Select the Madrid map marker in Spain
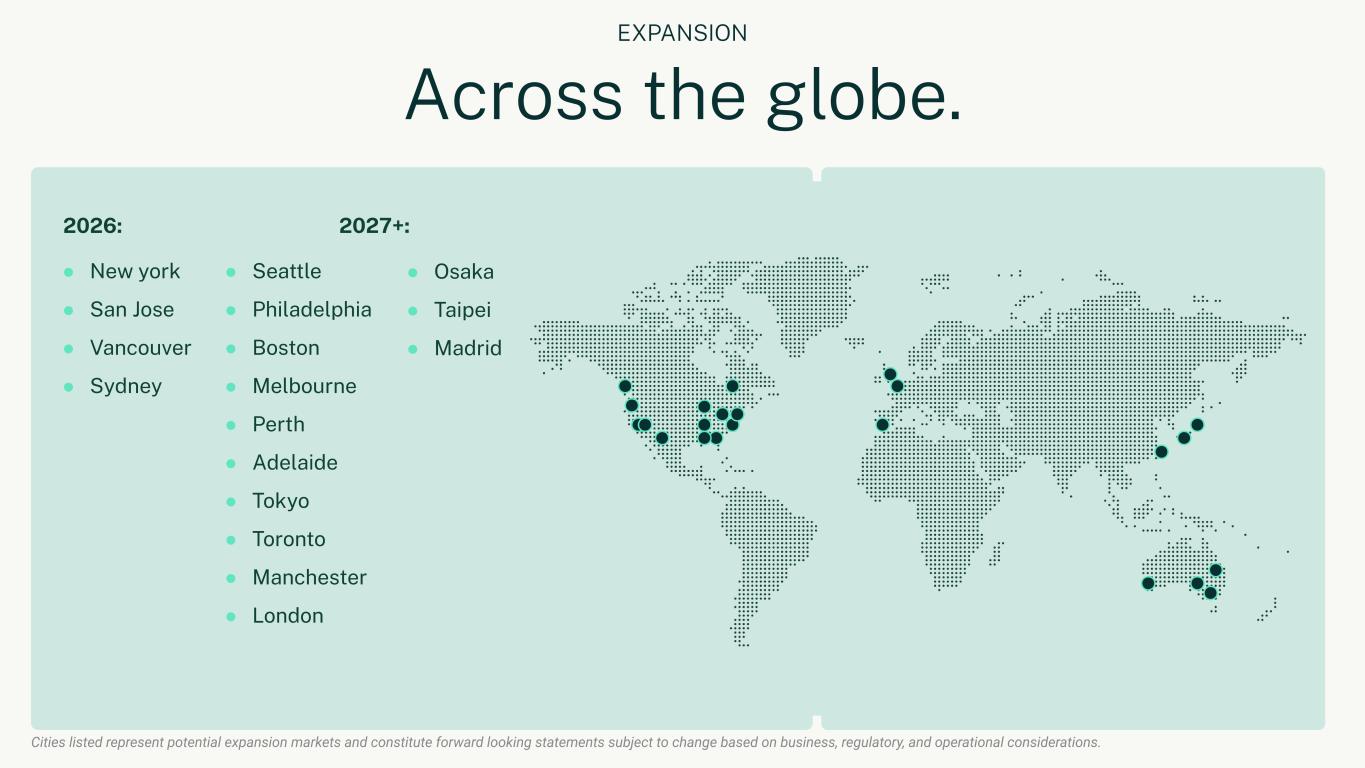Viewport: 1365px width, 768px height. point(882,425)
